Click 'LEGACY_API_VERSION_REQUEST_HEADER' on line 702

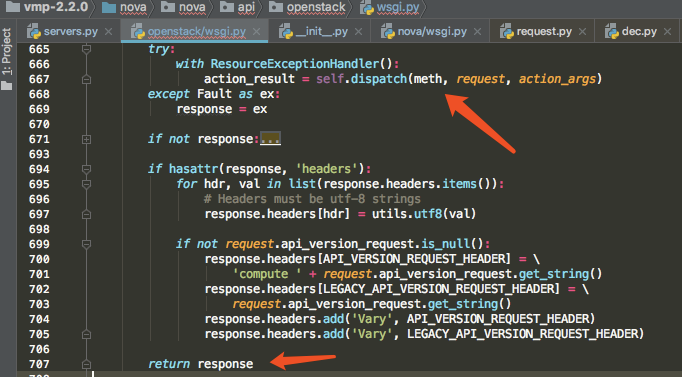tap(439, 289)
